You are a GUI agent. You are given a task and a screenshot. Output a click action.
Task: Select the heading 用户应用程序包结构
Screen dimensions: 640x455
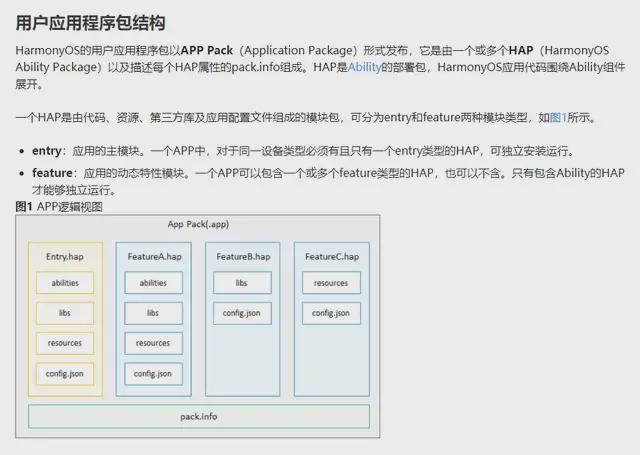[90, 23]
